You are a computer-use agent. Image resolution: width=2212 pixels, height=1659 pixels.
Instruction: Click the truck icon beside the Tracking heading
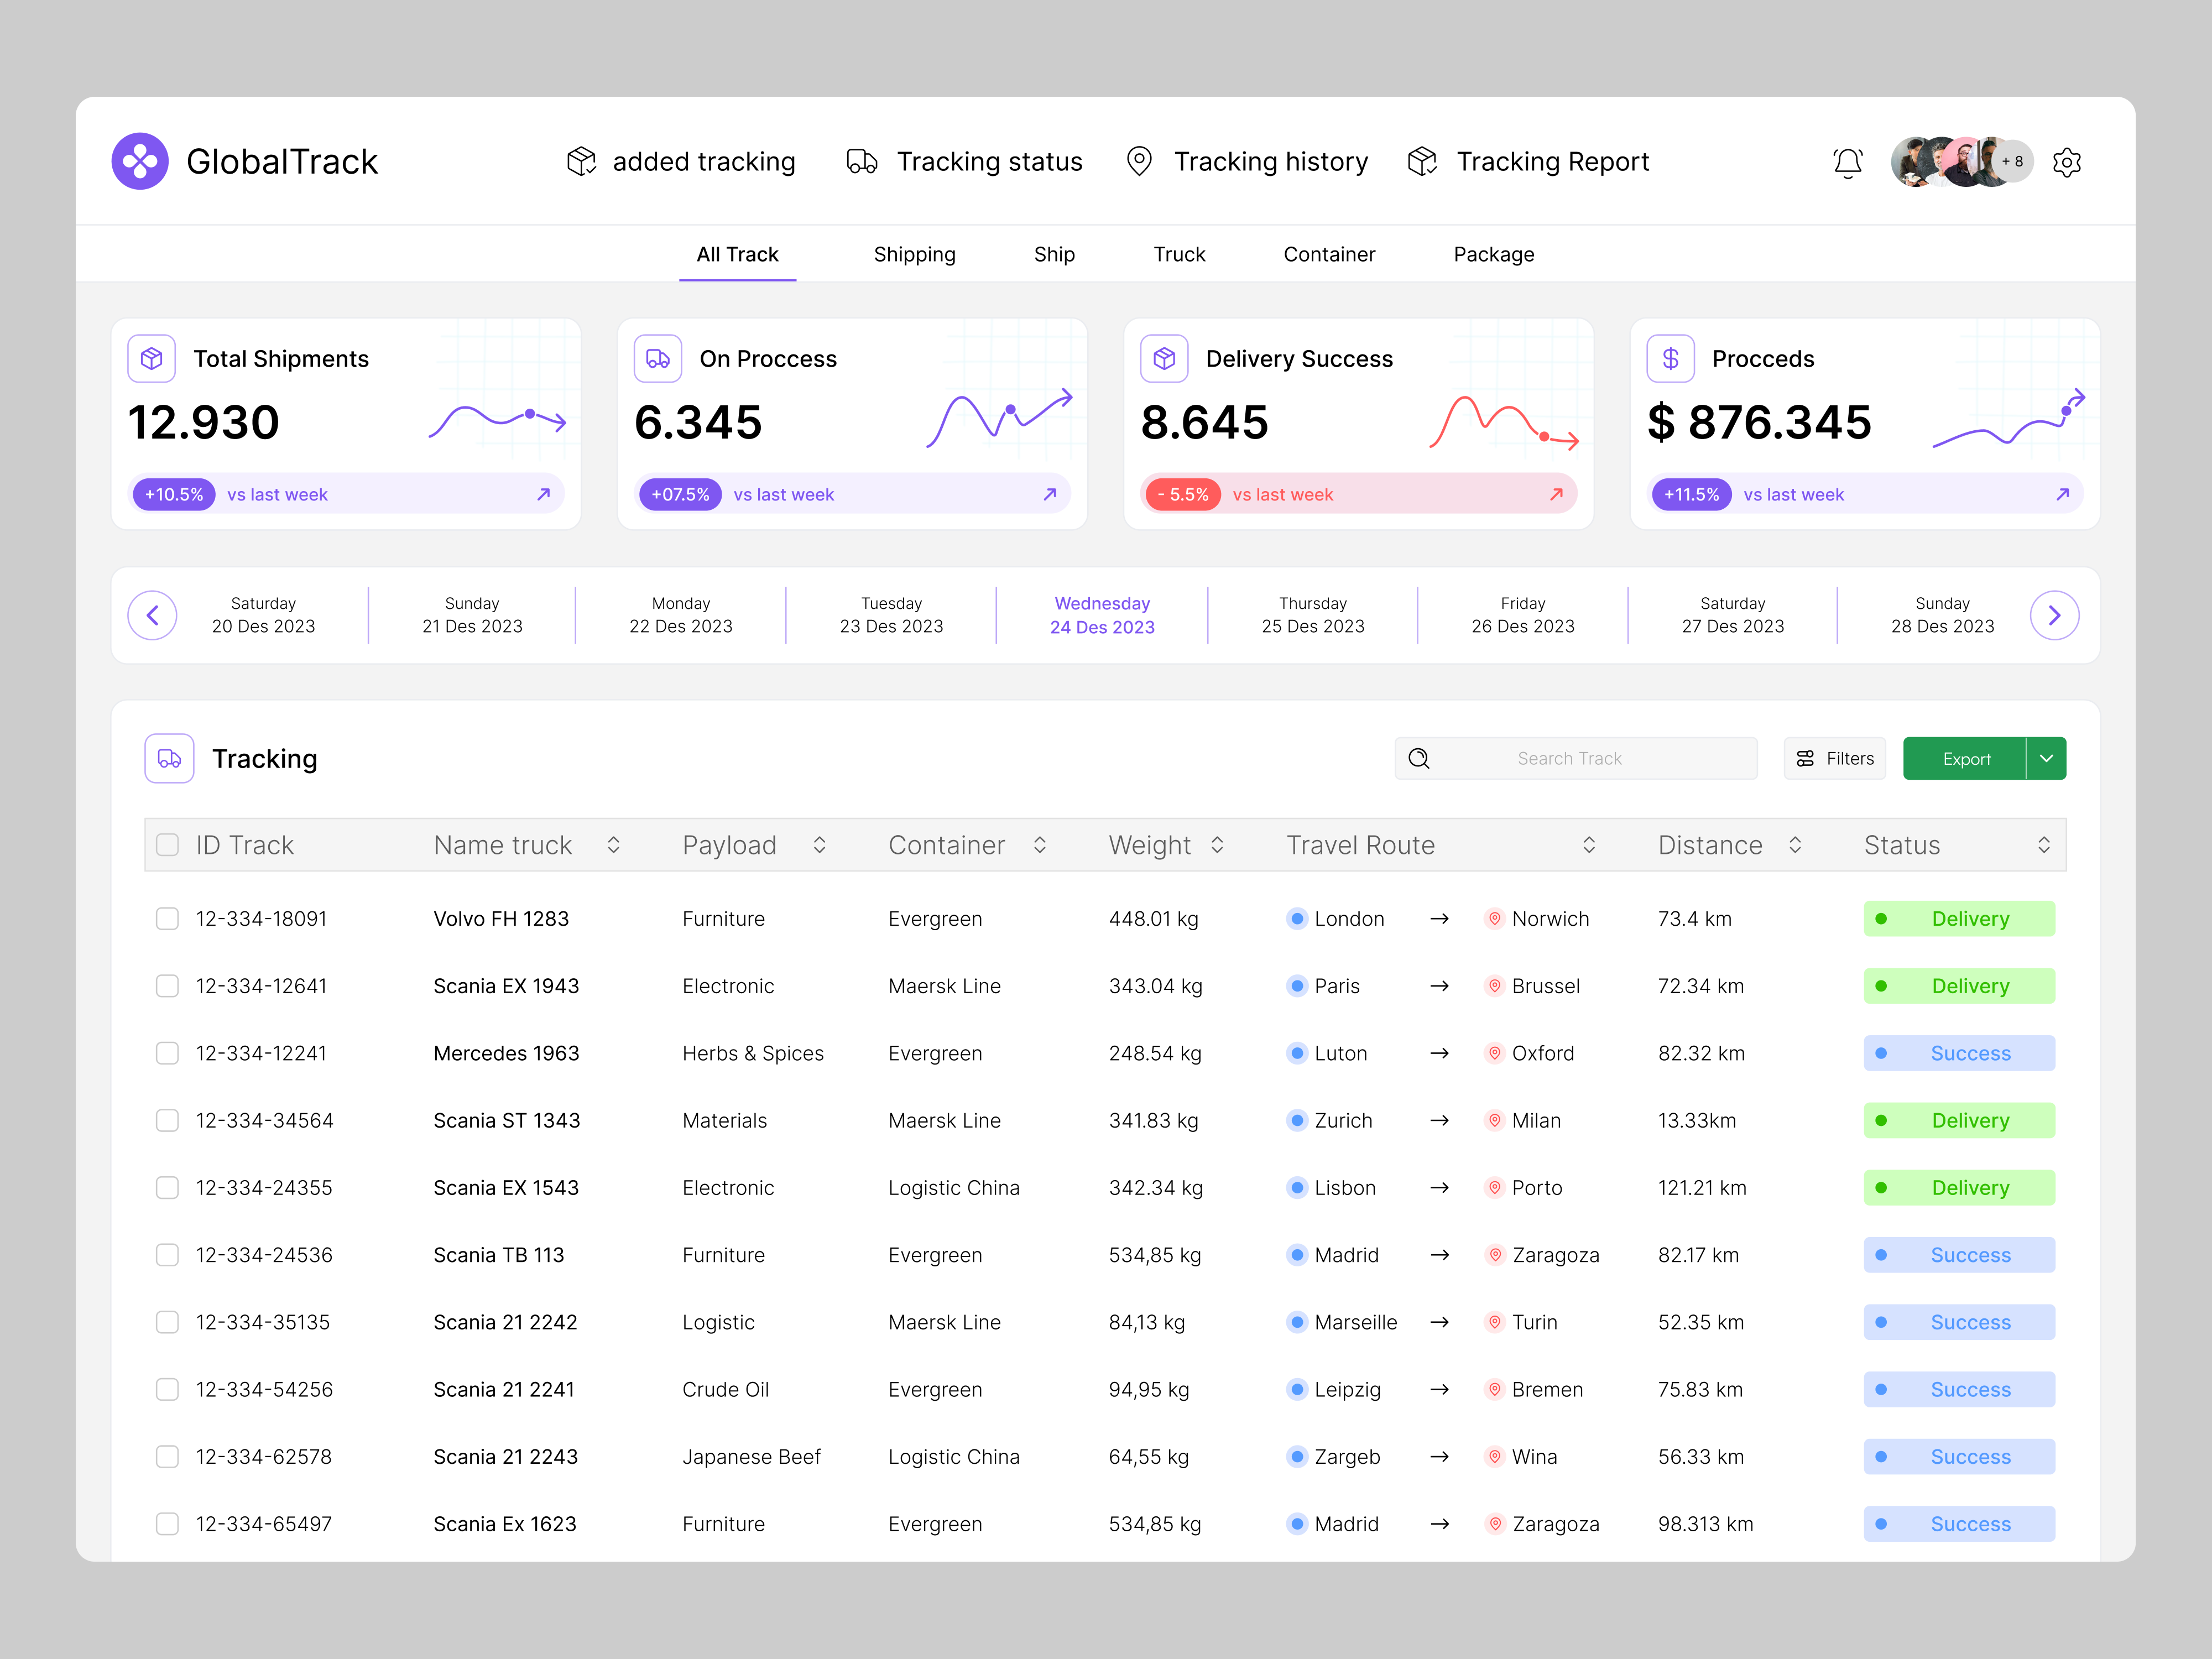(x=168, y=758)
